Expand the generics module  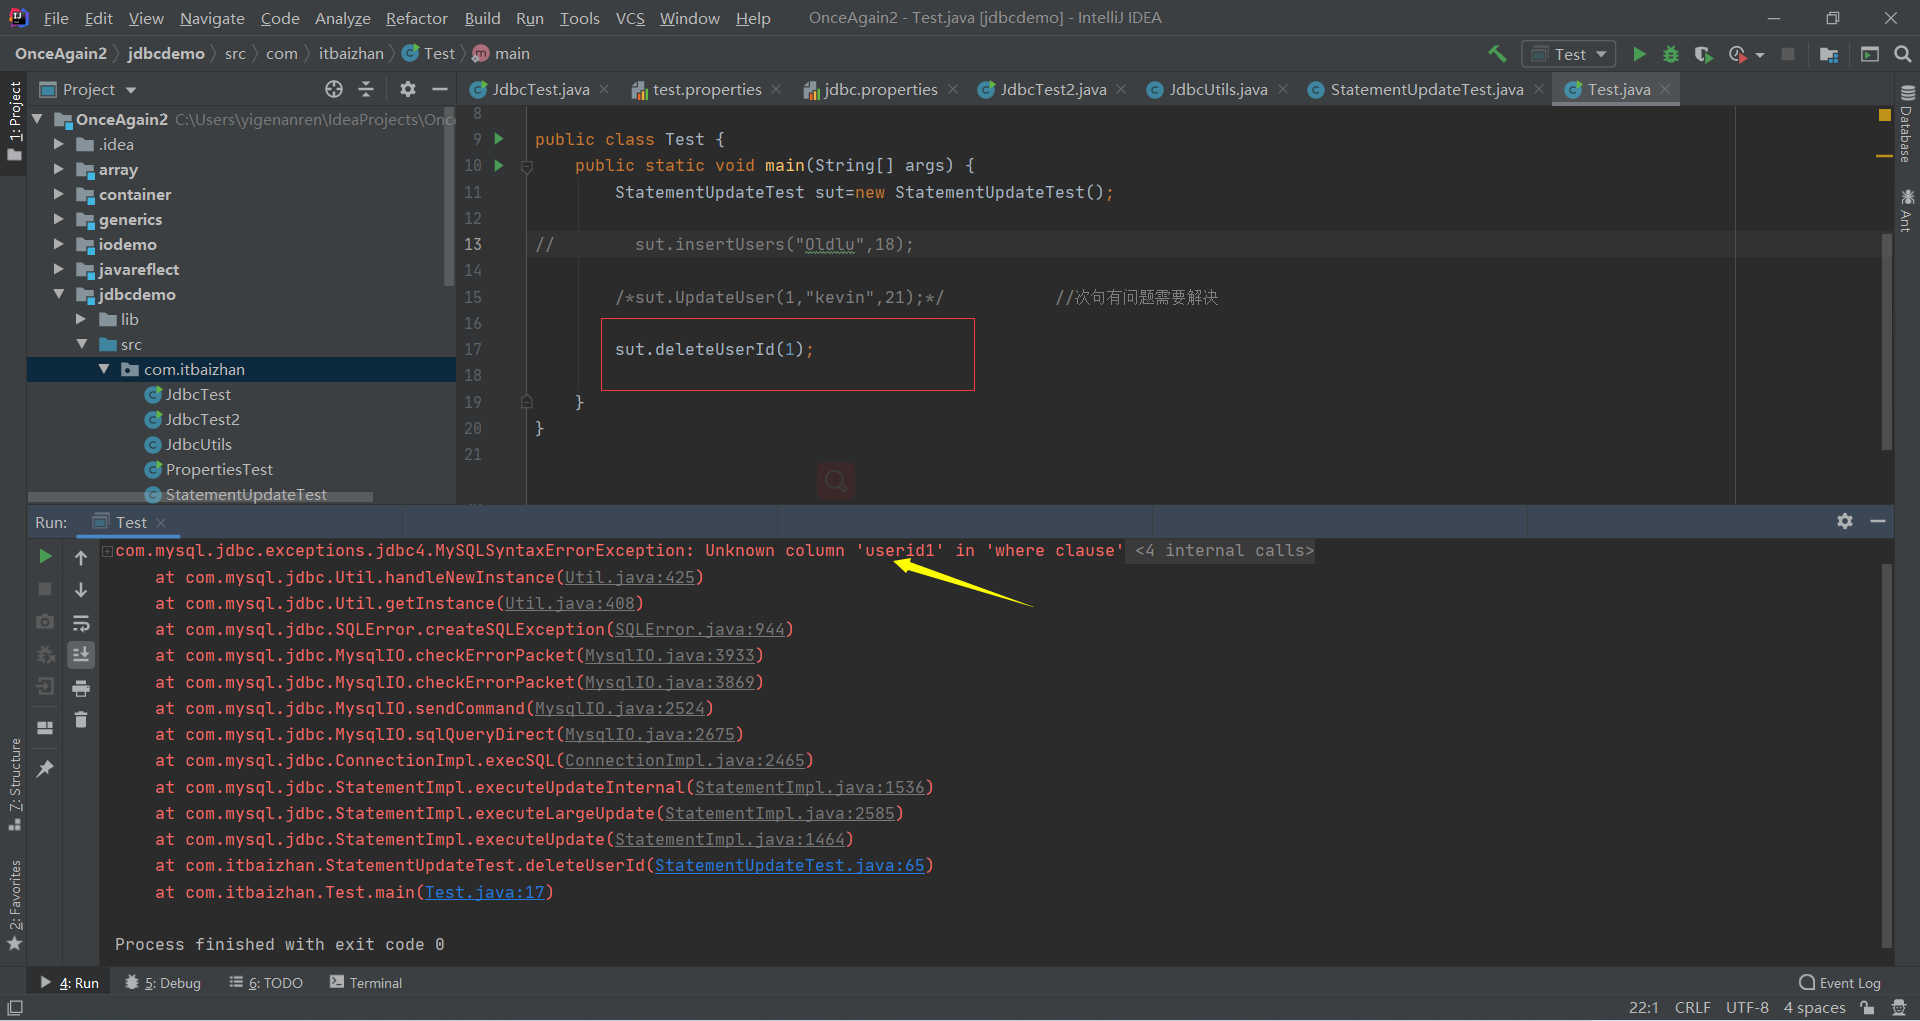(59, 219)
